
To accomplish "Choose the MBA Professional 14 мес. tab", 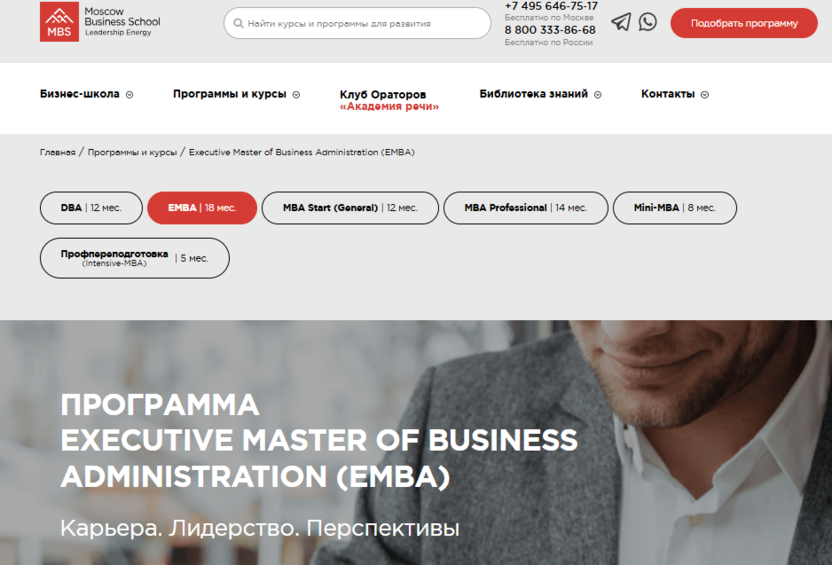I will coord(526,208).
